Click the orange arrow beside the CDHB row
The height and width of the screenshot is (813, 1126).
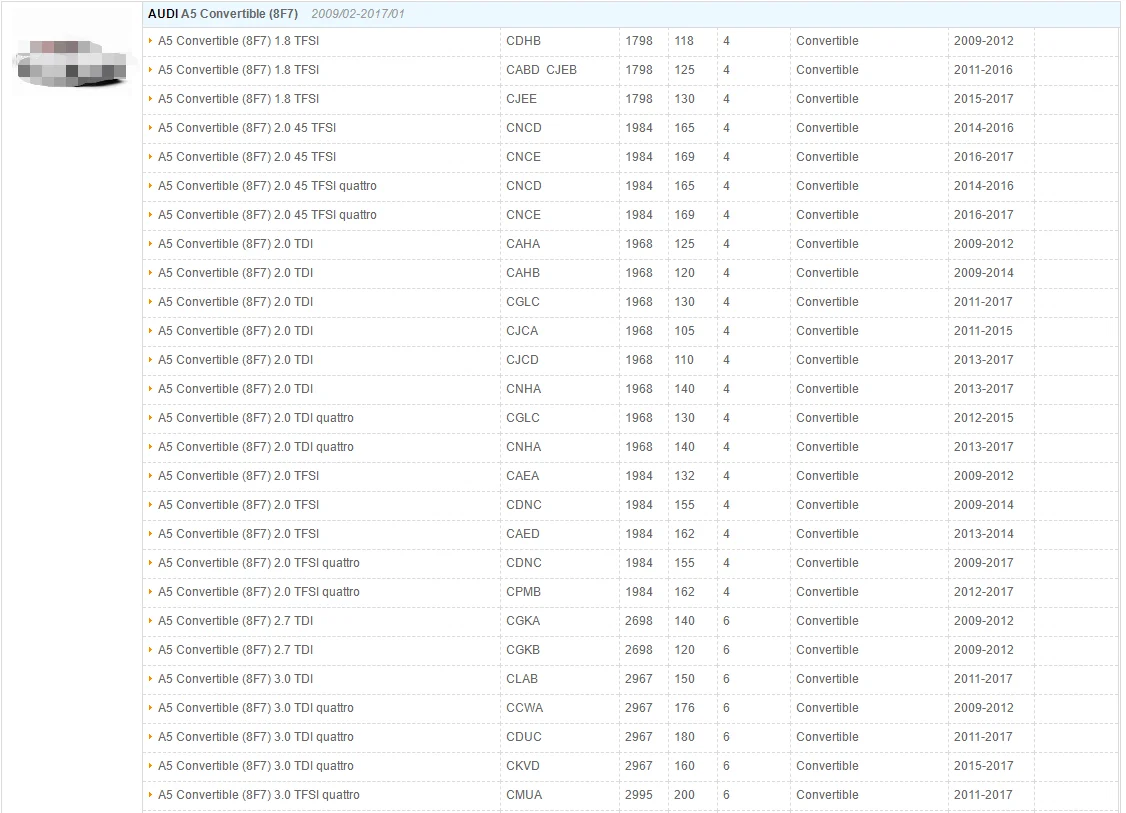tap(150, 41)
